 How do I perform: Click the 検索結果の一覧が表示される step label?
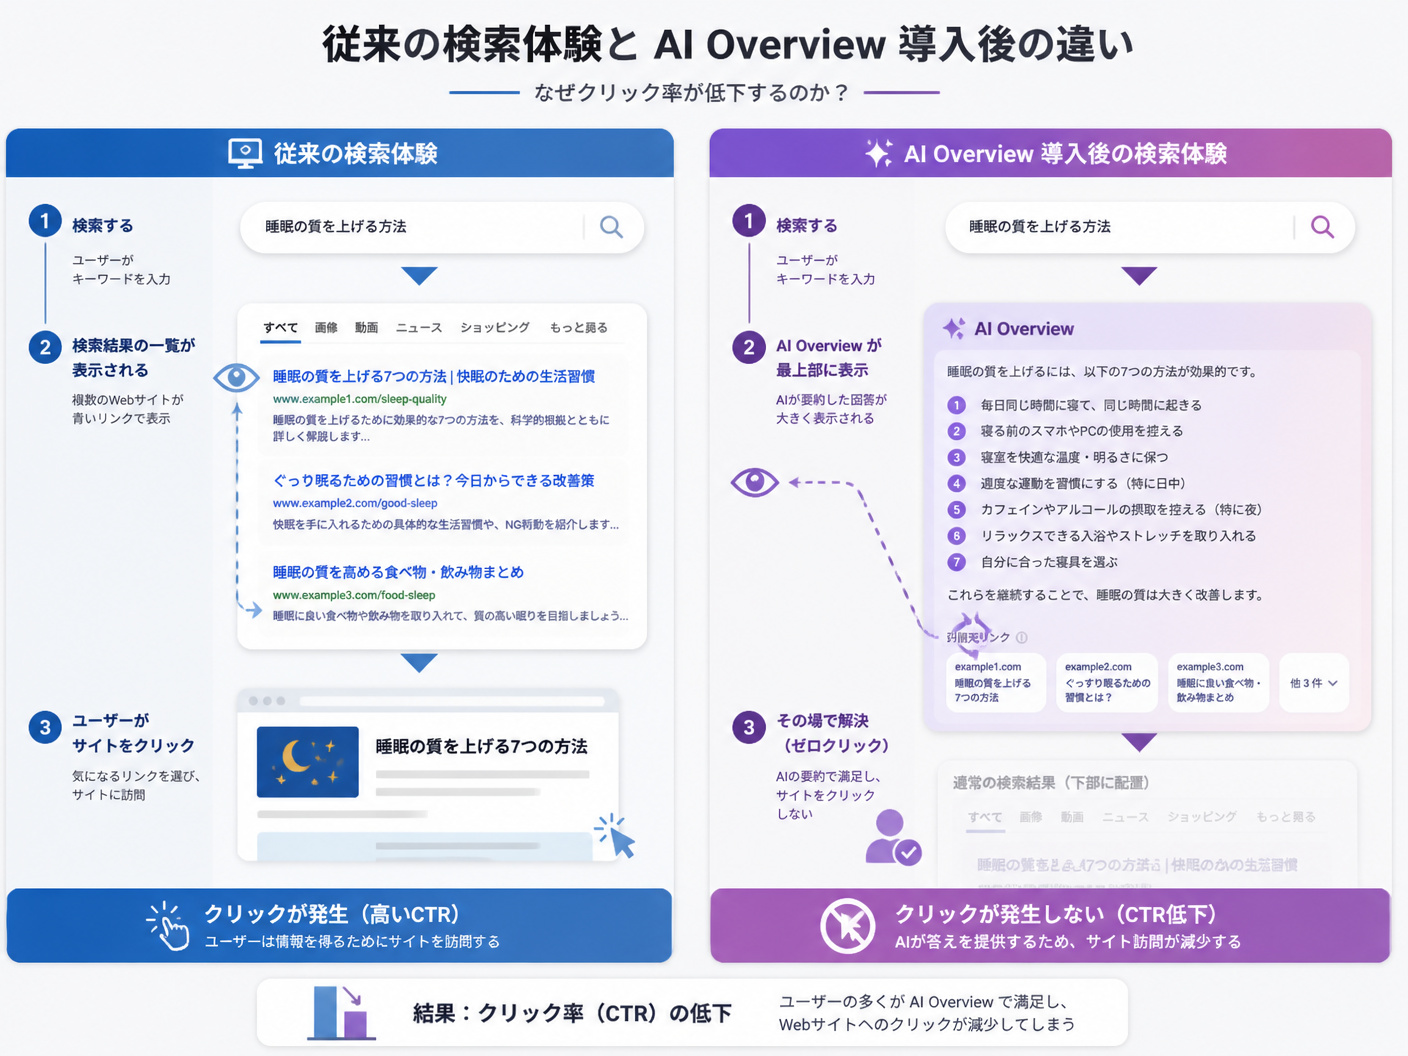click(133, 358)
